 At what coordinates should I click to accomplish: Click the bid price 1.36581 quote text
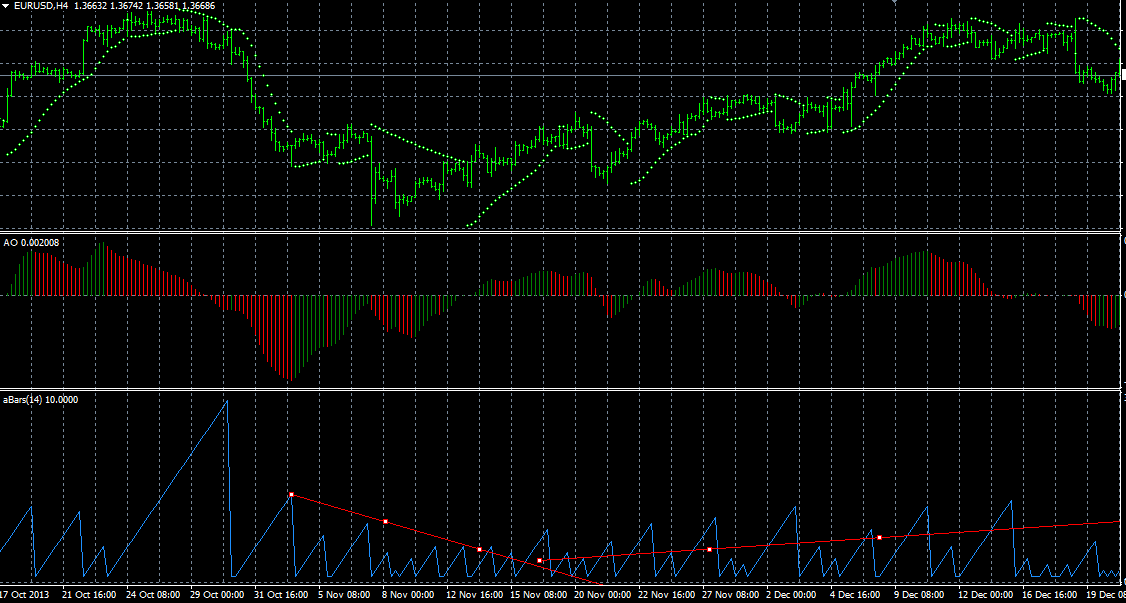pos(163,6)
